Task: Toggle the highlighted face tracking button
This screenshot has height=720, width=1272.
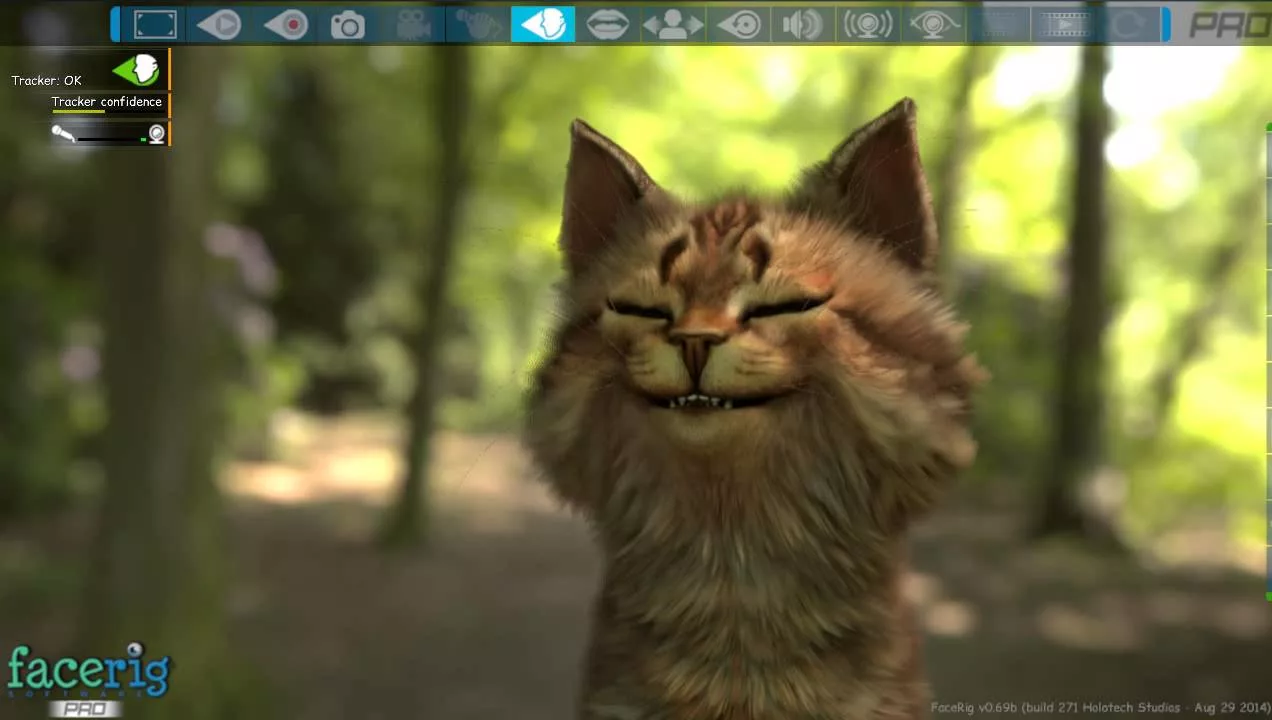Action: point(543,24)
